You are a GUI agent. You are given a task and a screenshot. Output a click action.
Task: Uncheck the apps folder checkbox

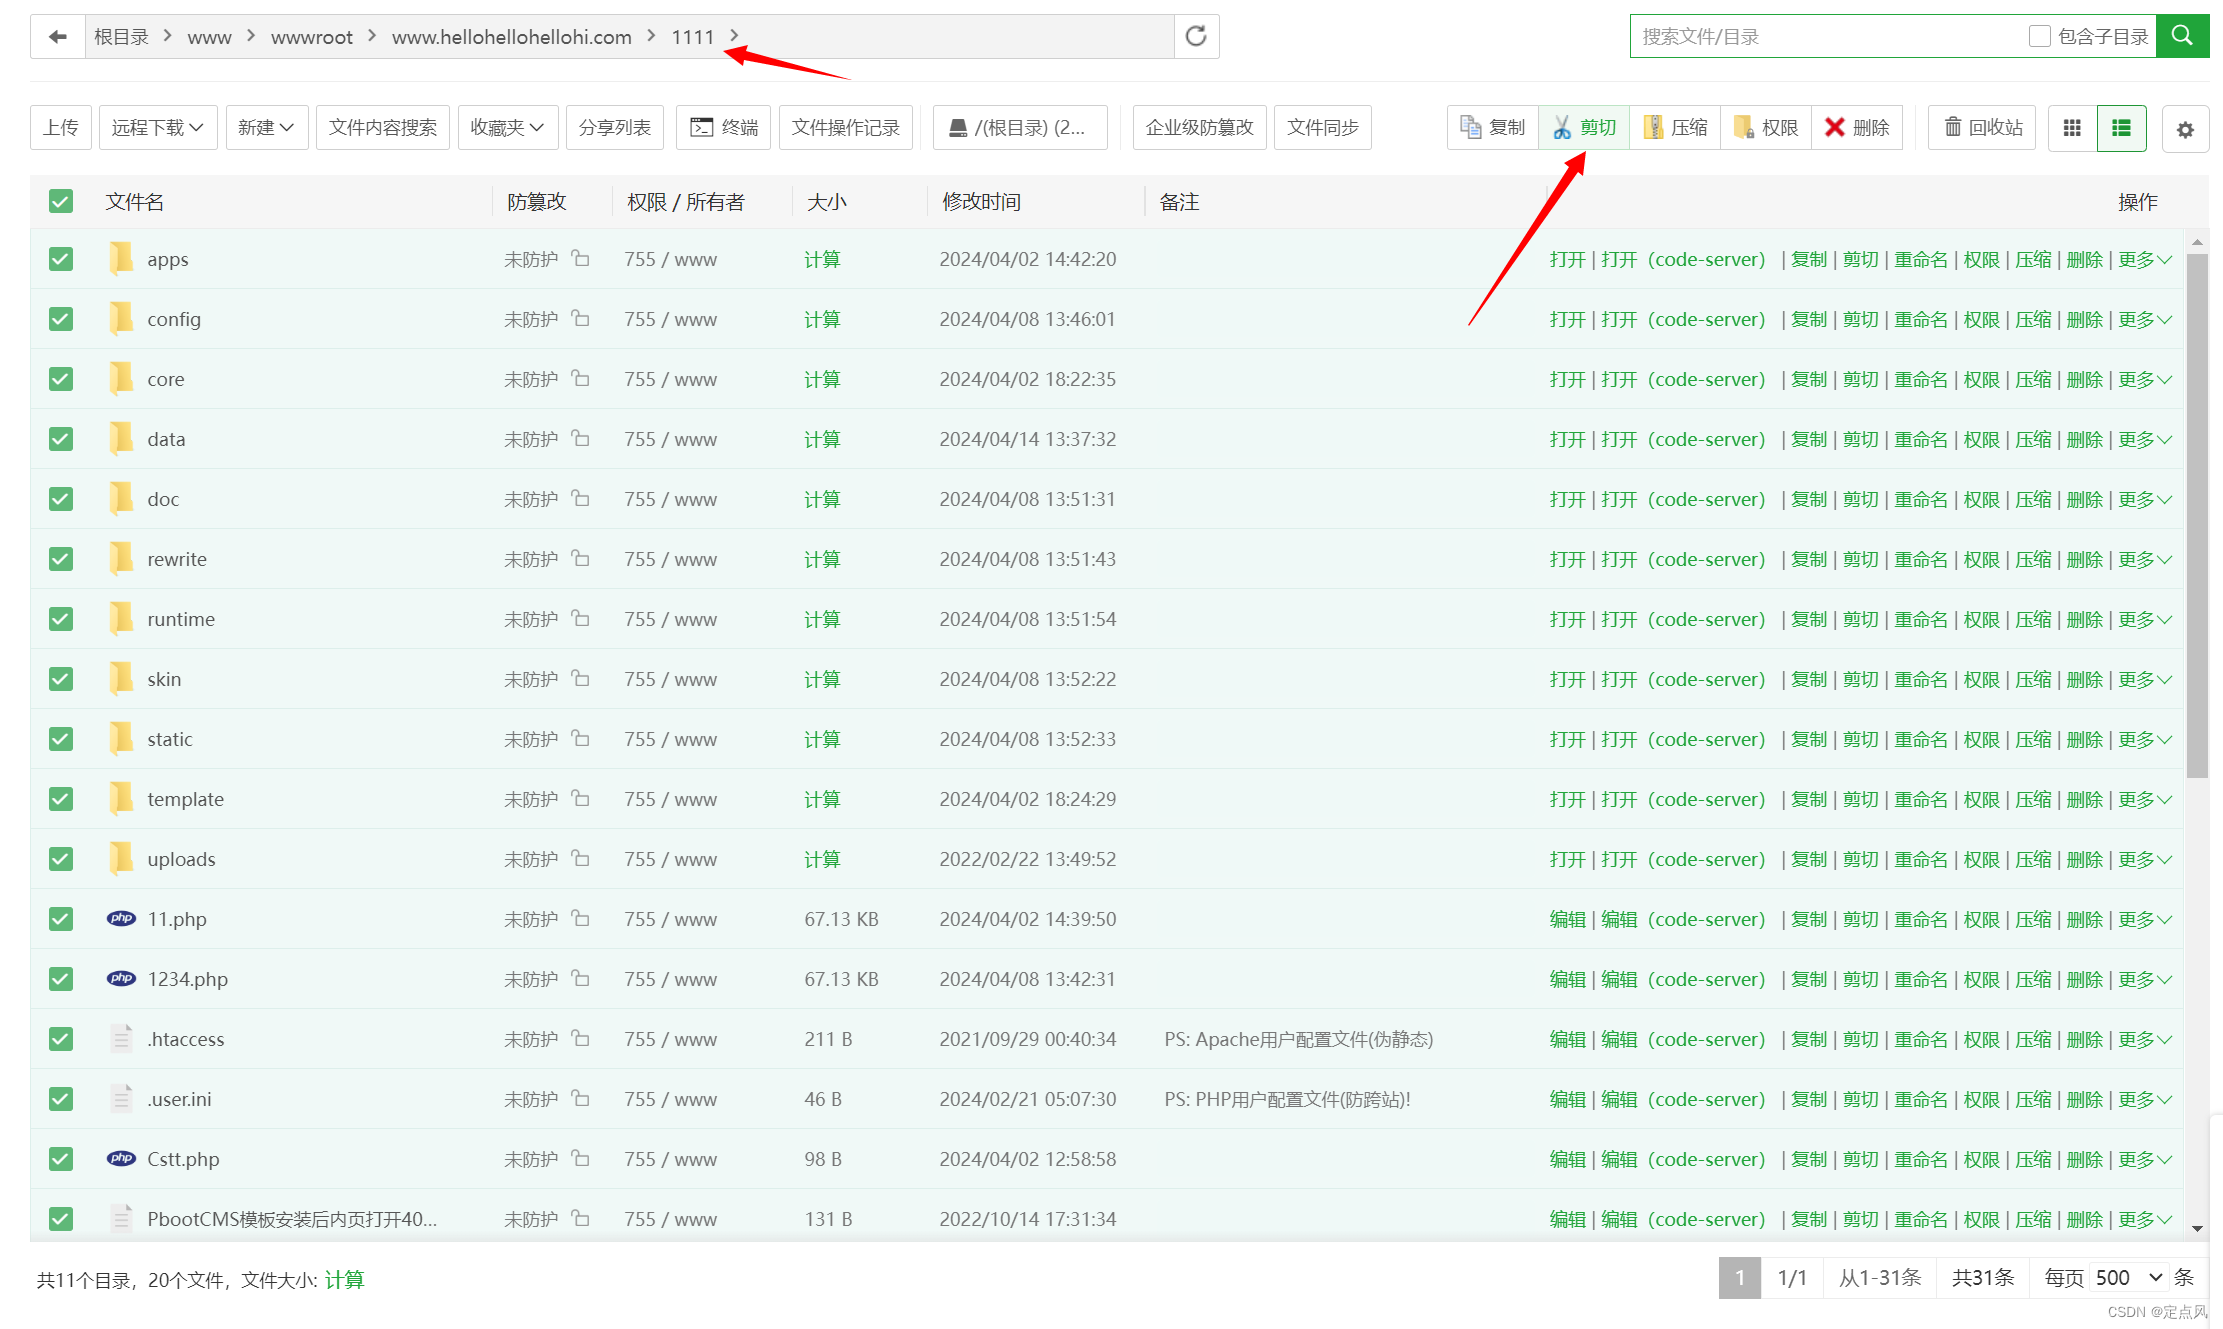61,259
